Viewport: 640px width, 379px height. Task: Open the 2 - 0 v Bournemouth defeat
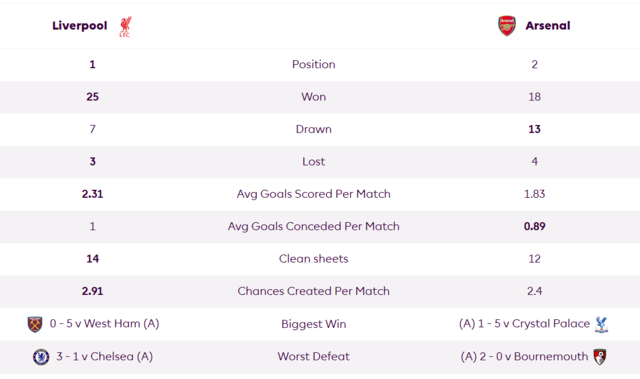pyautogui.click(x=524, y=357)
